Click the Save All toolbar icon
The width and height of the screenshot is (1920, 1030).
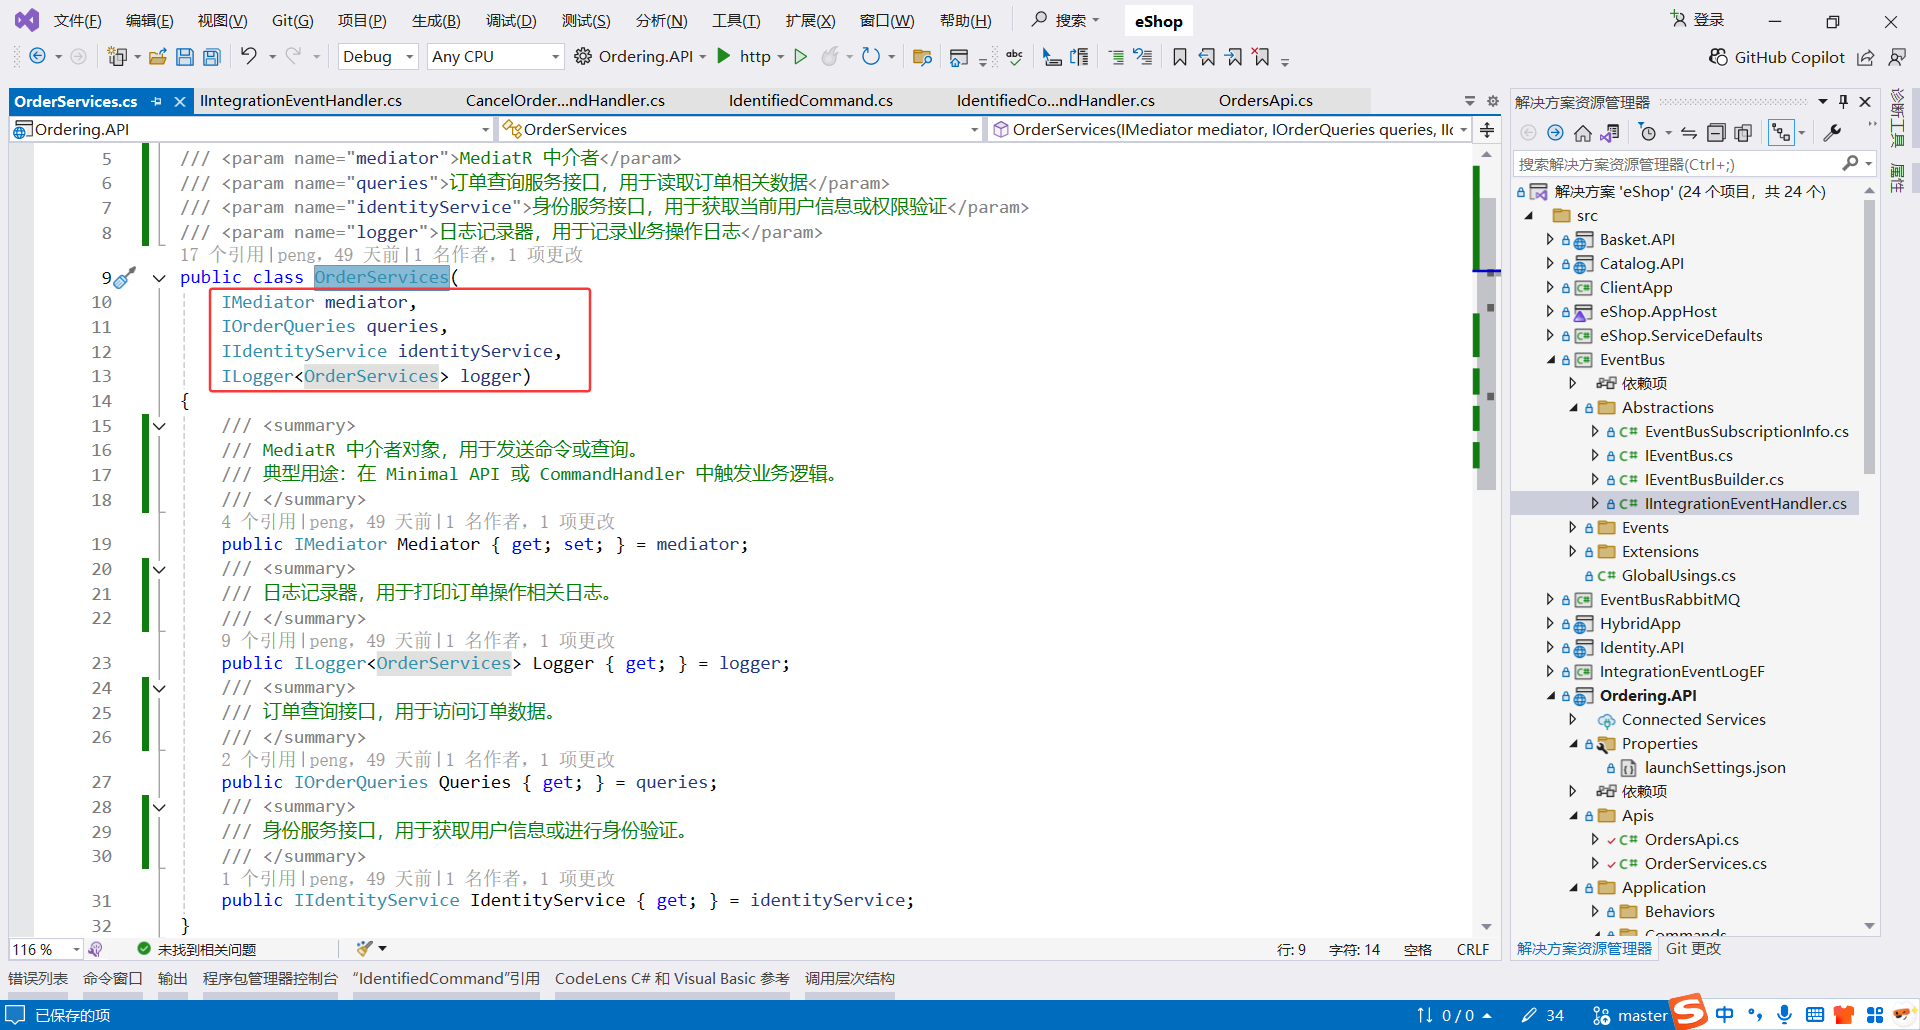[x=211, y=56]
